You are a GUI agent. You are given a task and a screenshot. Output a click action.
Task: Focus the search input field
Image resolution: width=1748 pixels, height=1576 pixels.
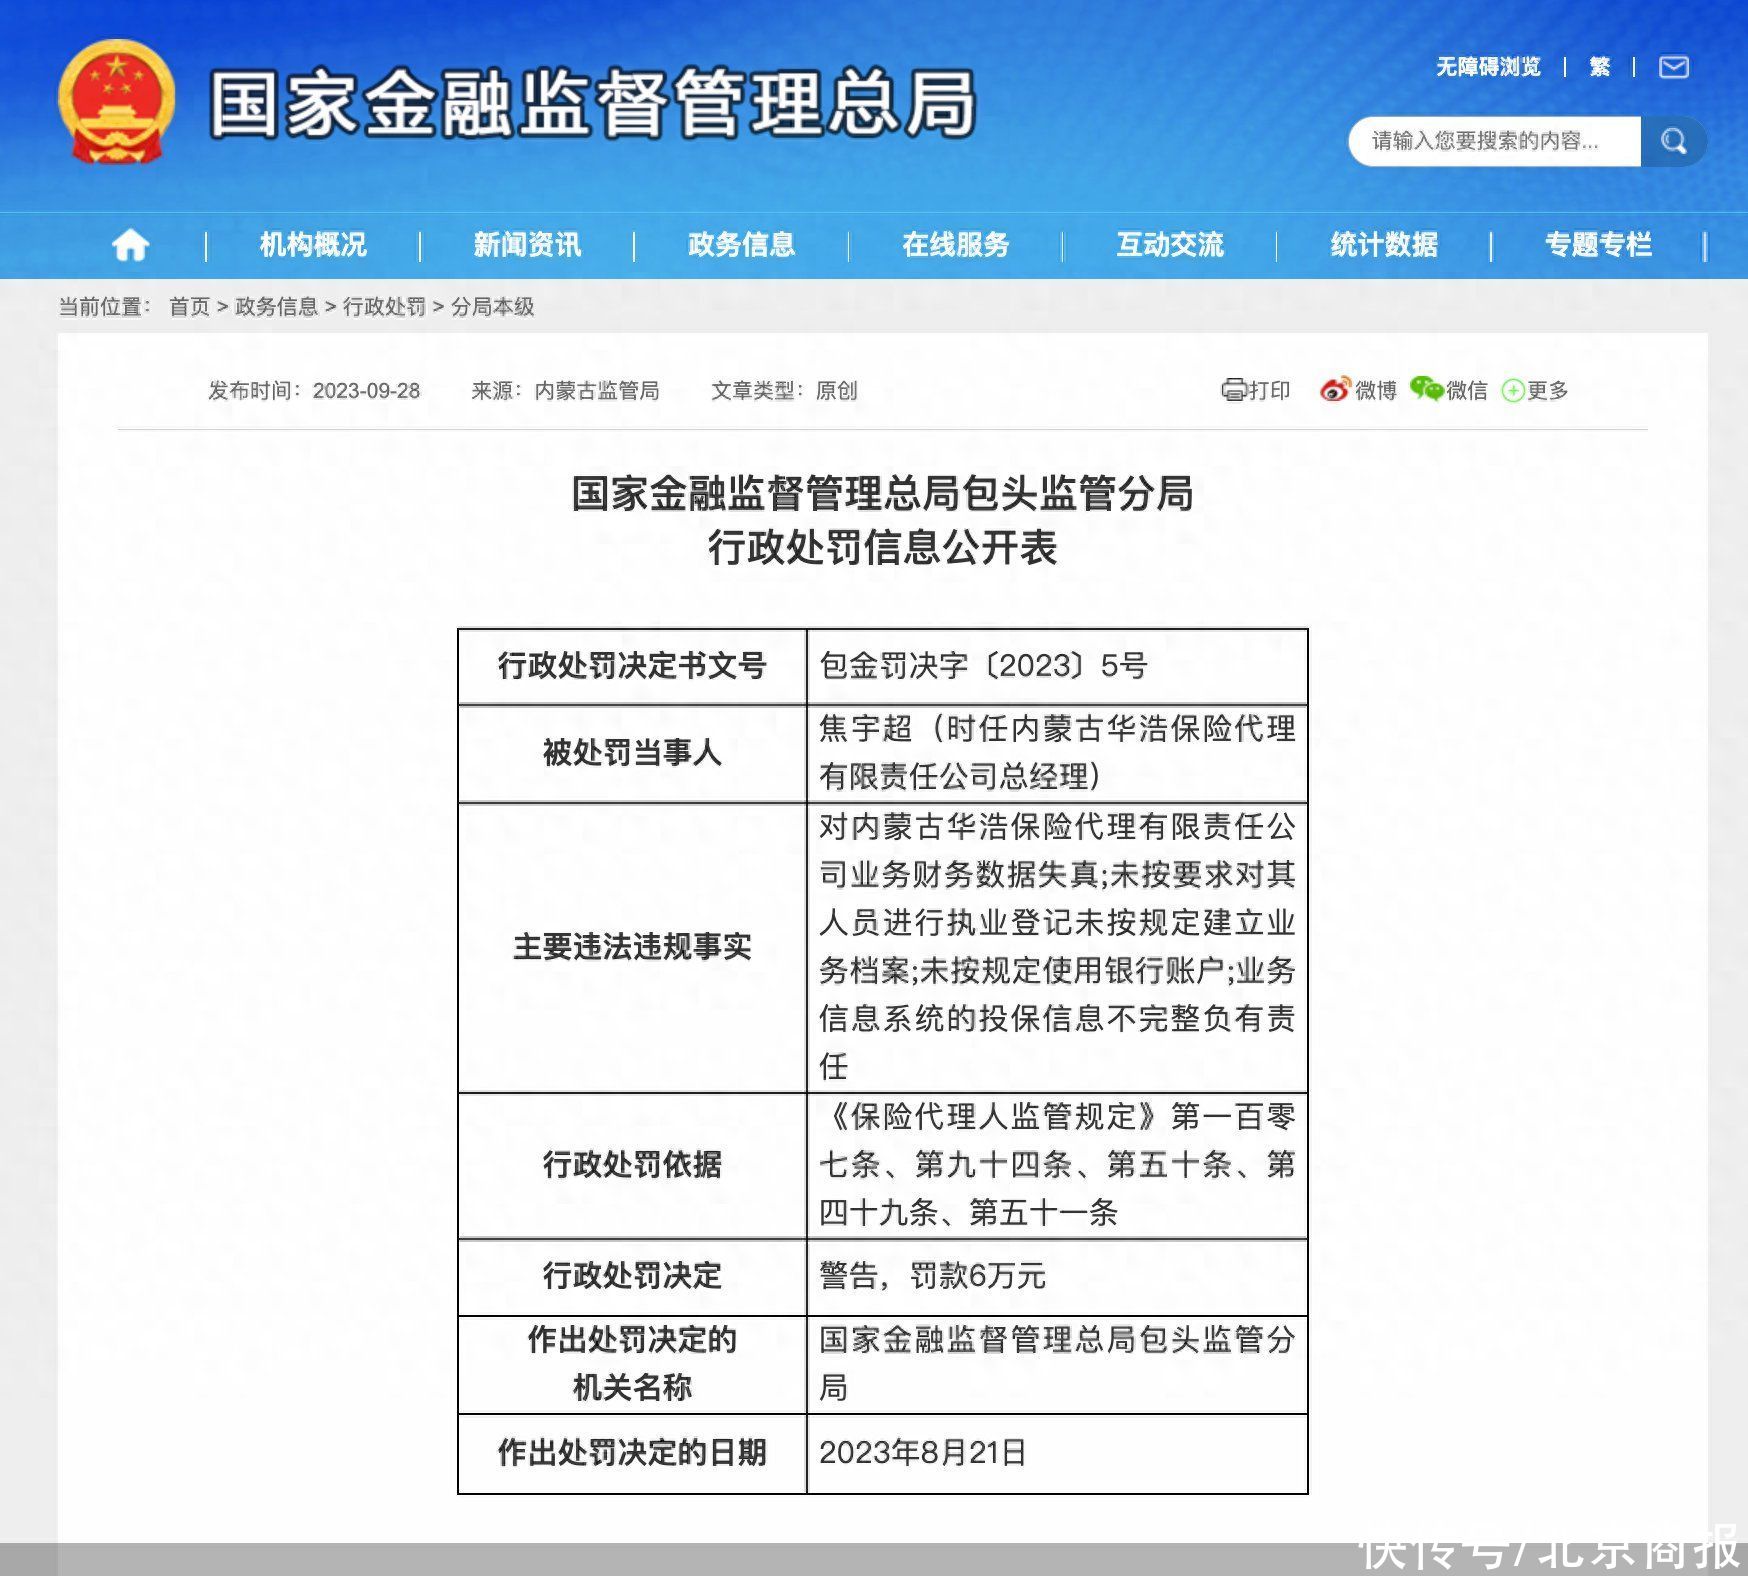point(1494,141)
